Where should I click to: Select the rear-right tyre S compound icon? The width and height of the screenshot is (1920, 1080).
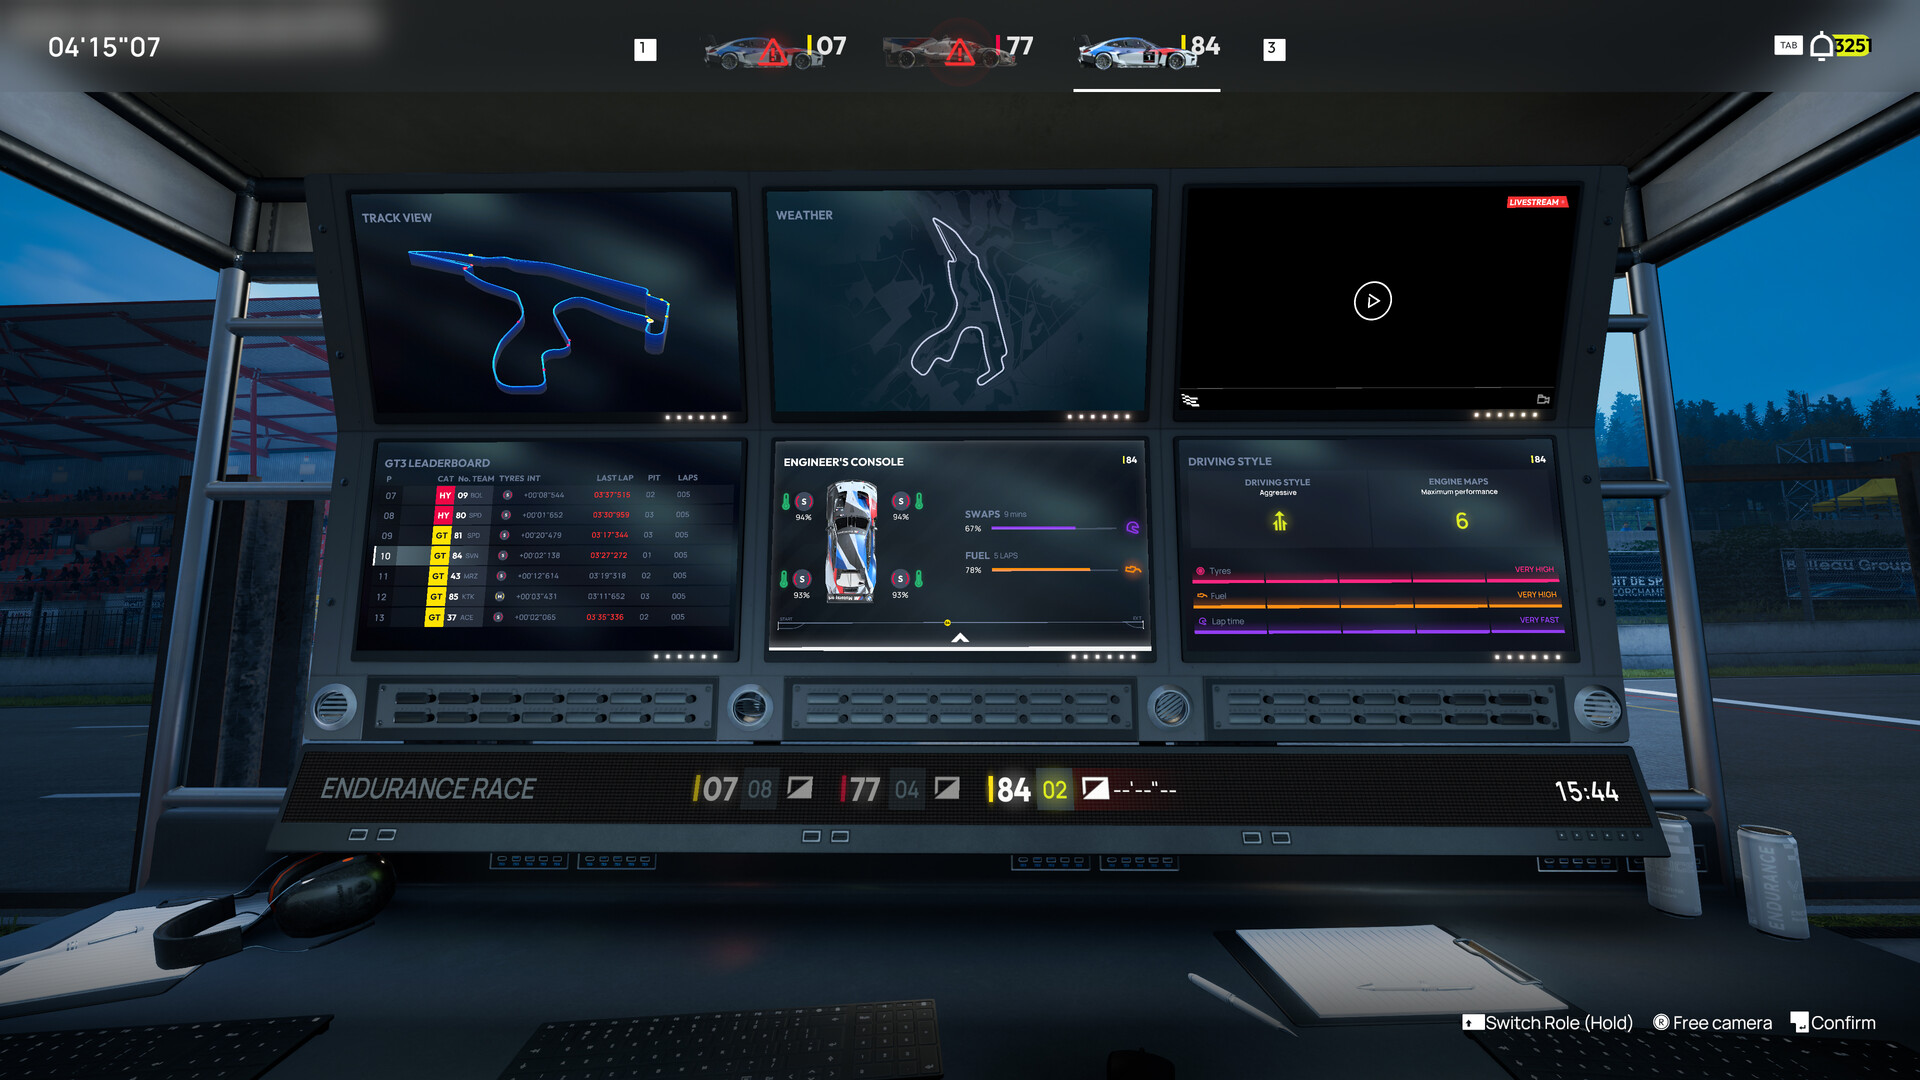(901, 578)
